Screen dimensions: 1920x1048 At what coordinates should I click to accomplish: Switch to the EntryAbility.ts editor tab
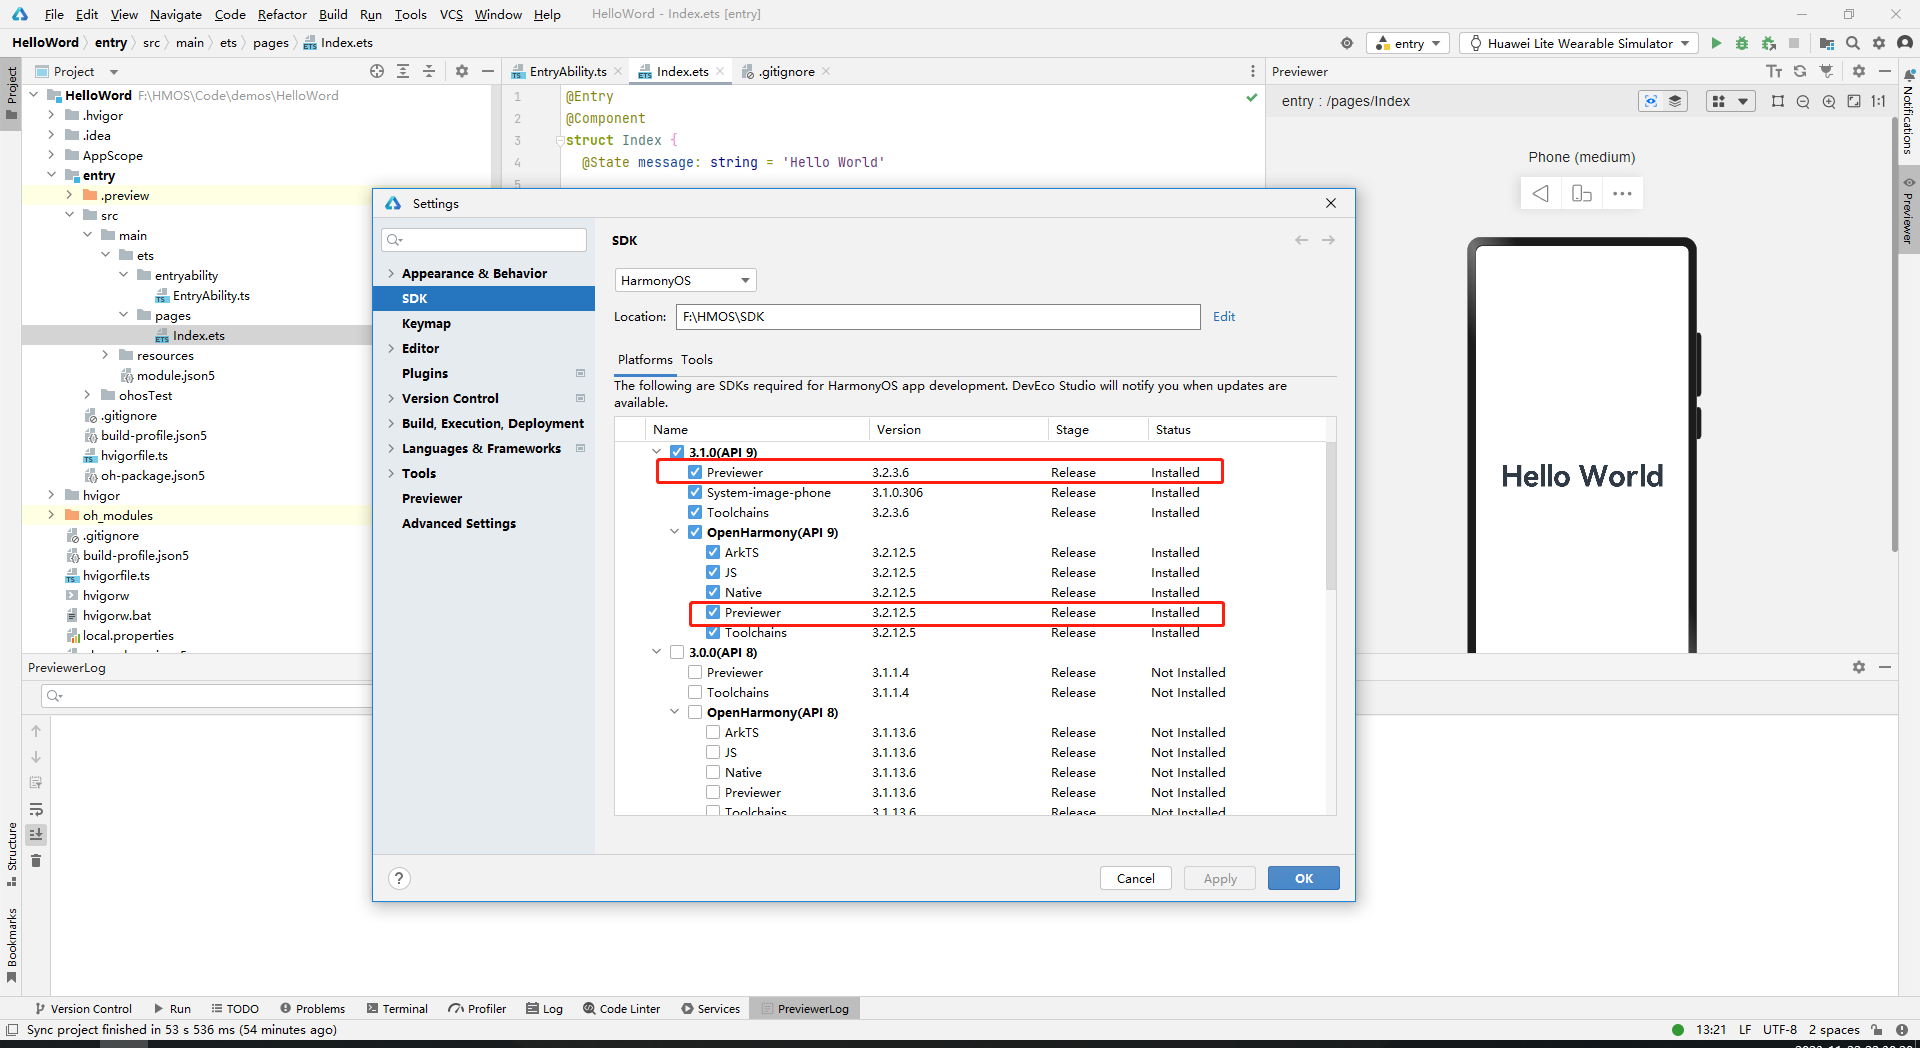[x=568, y=71]
